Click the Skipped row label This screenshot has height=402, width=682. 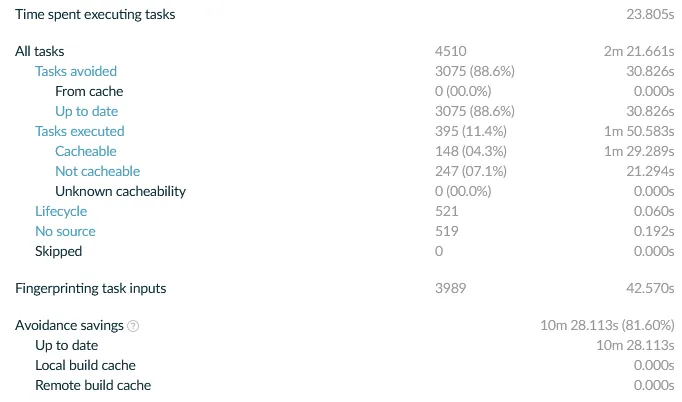(58, 251)
